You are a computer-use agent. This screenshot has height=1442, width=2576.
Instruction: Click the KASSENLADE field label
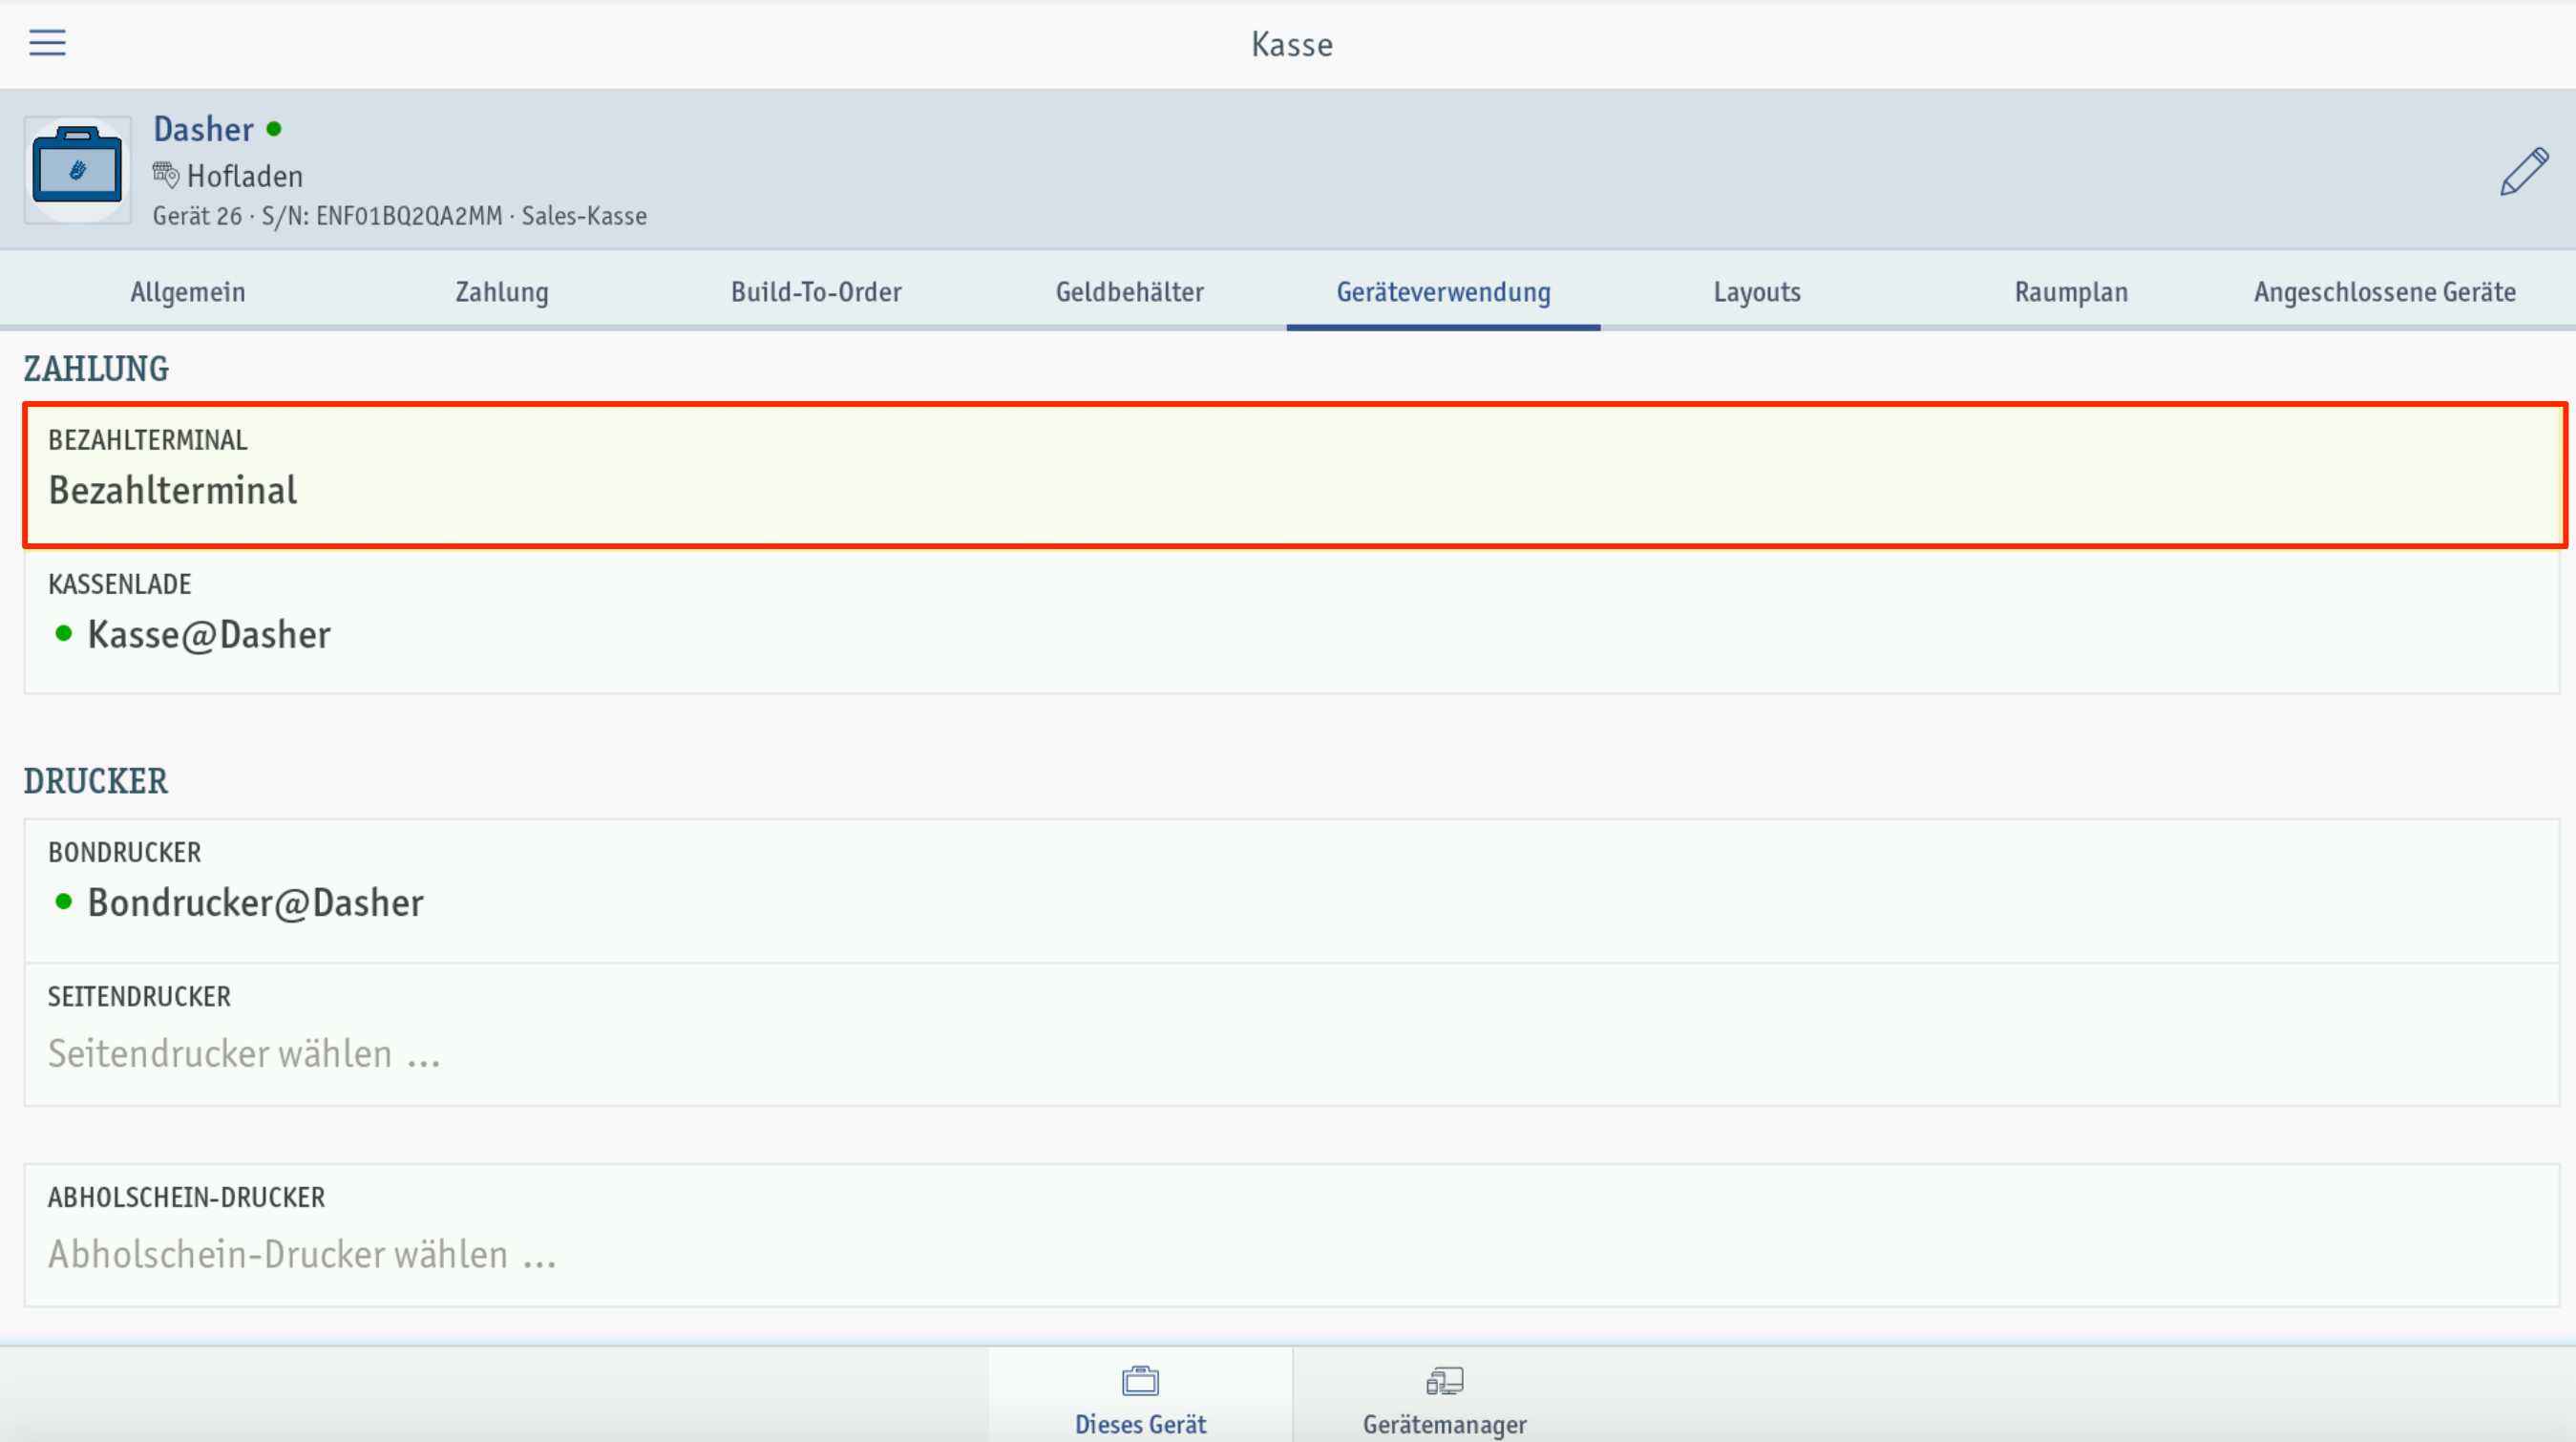tap(120, 584)
